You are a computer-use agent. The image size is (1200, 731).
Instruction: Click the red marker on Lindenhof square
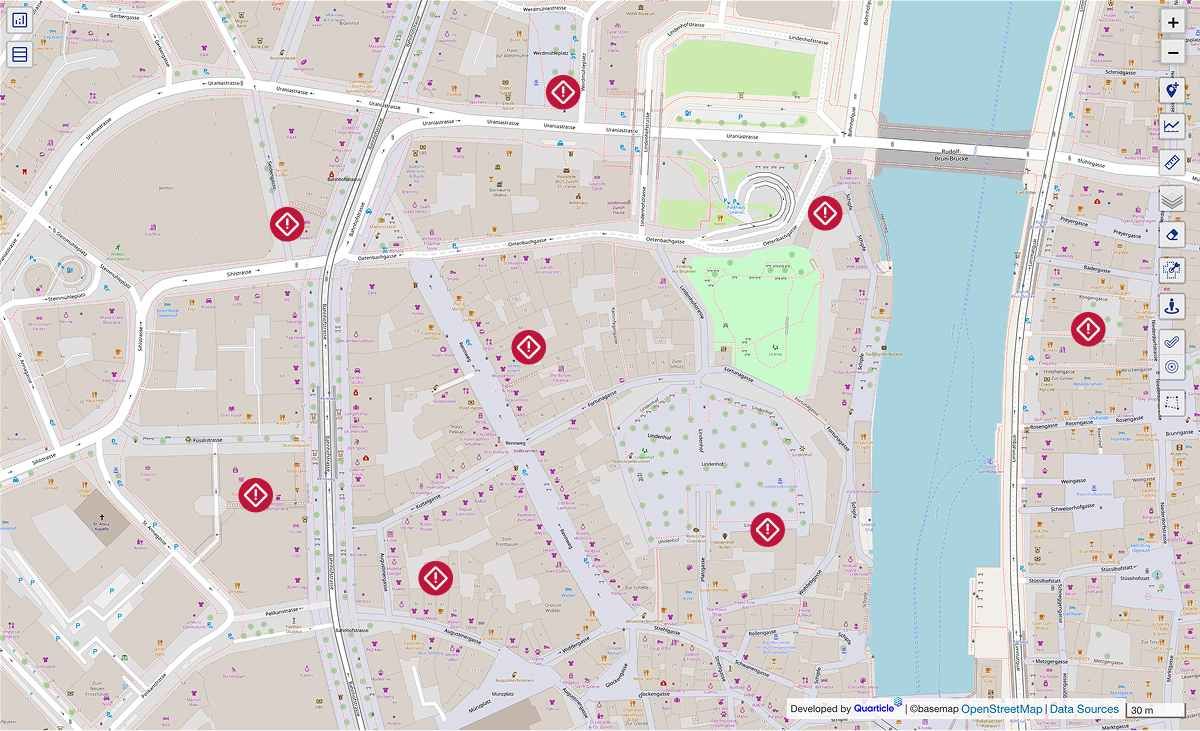point(767,530)
